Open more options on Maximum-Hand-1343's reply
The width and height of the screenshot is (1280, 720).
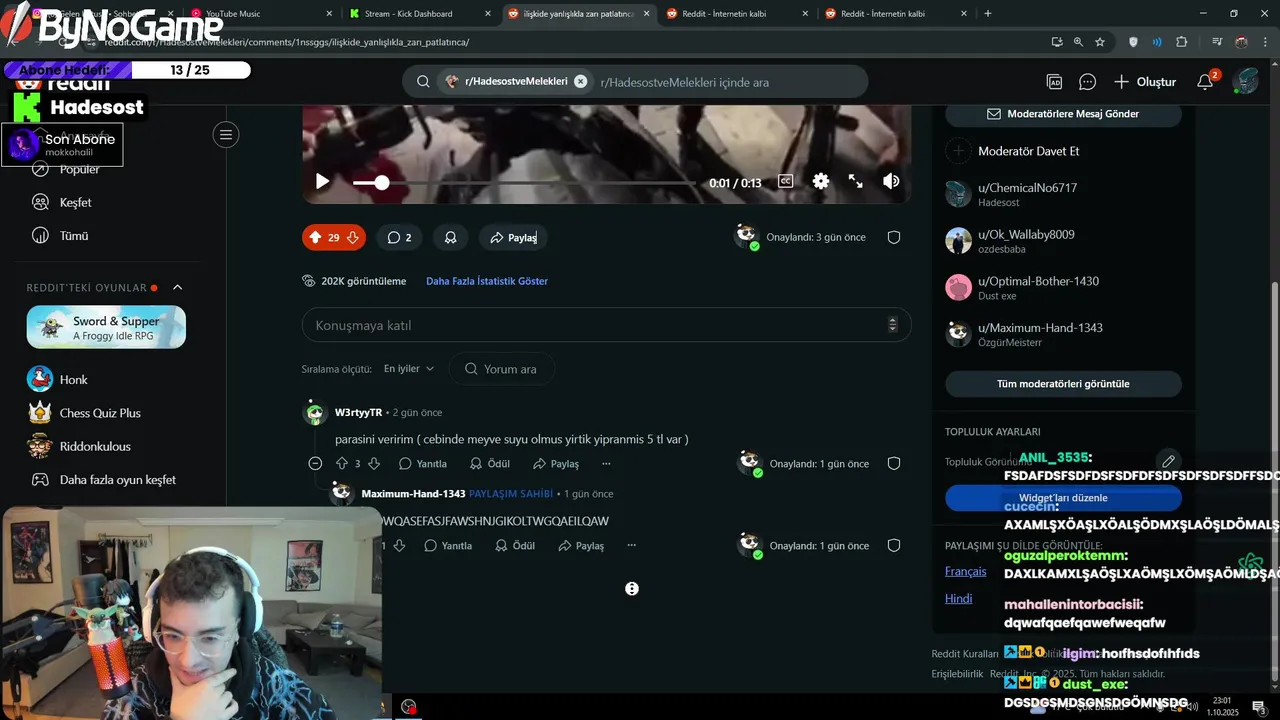631,546
